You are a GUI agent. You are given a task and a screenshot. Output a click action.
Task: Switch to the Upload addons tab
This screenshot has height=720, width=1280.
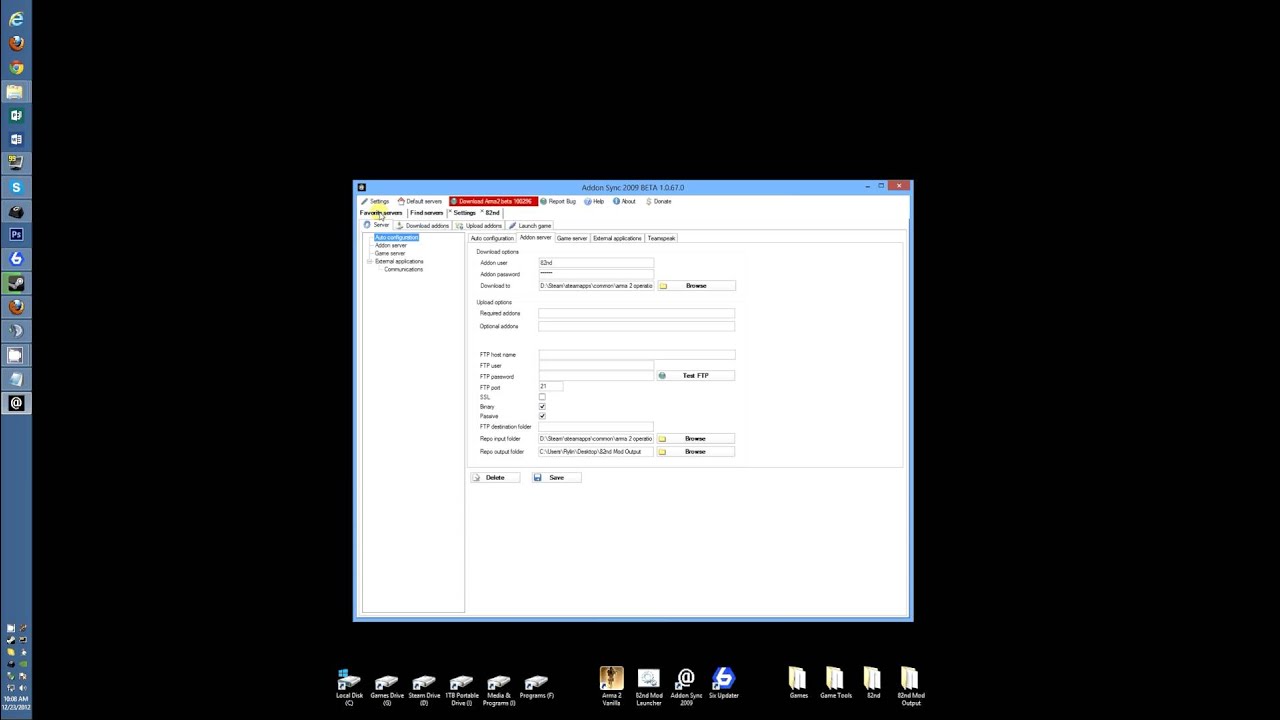coord(479,225)
